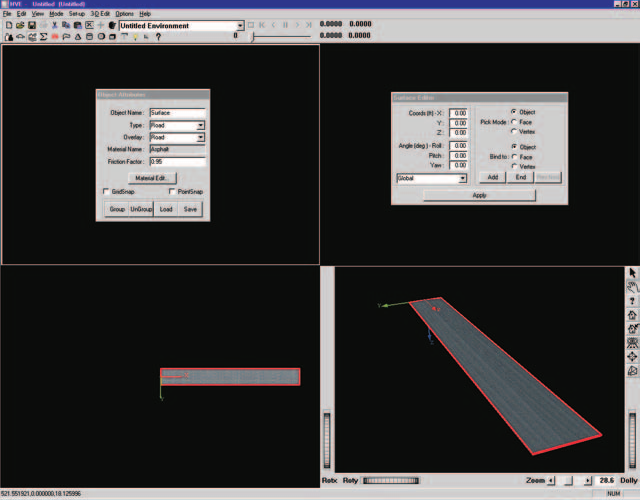Click the Zoom increase arrow button

point(588,480)
